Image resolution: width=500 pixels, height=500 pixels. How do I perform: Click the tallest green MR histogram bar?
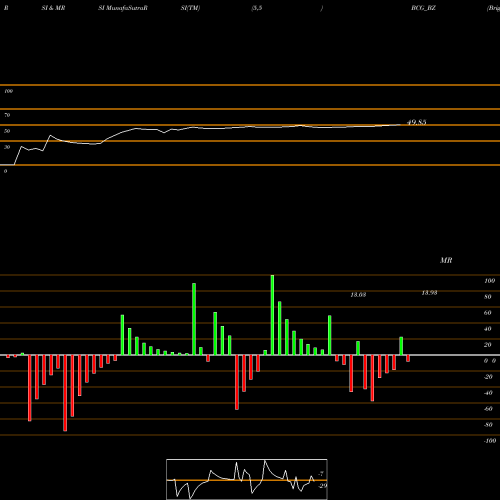coord(272,315)
